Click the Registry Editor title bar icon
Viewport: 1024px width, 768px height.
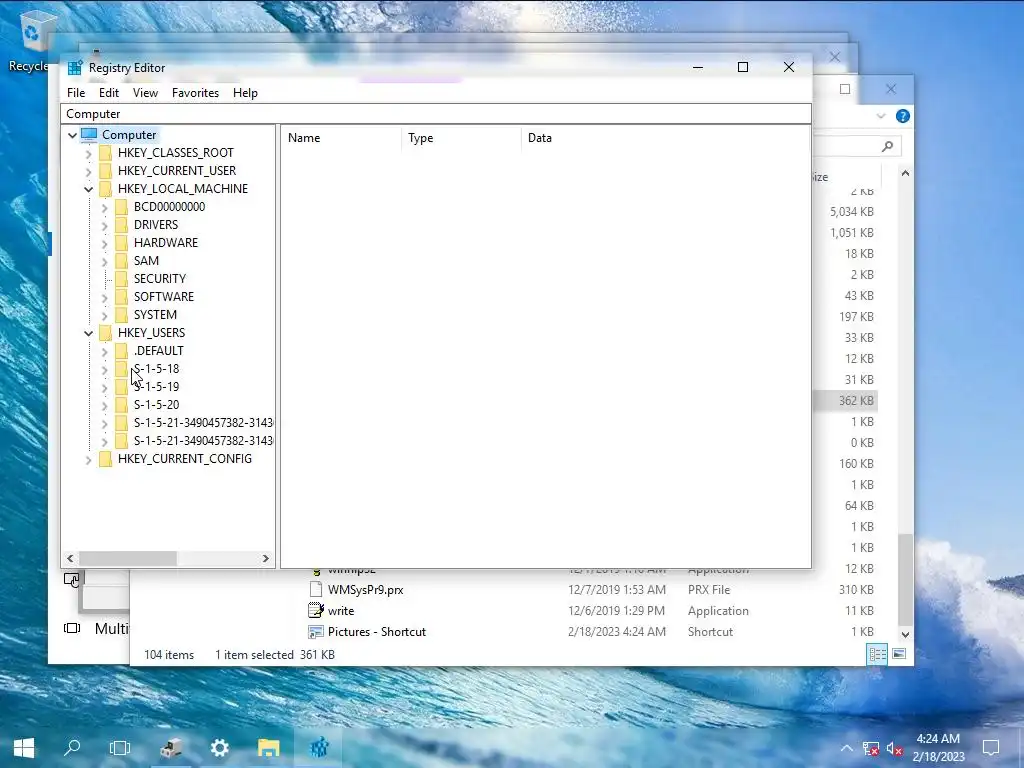[75, 68]
